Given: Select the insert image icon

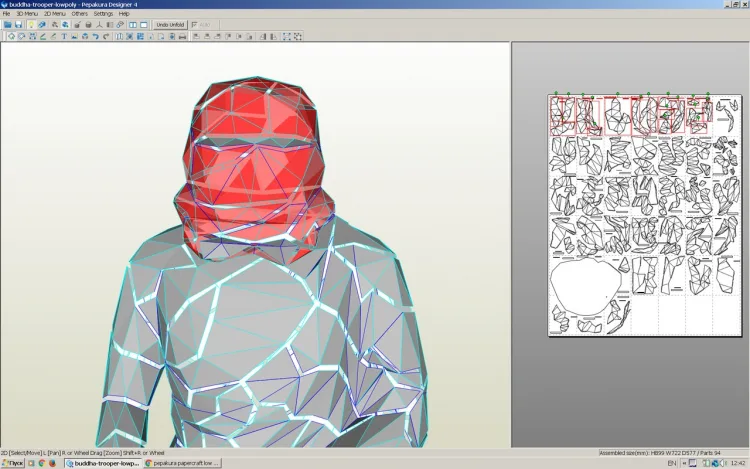Looking at the screenshot, I should 74,36.
